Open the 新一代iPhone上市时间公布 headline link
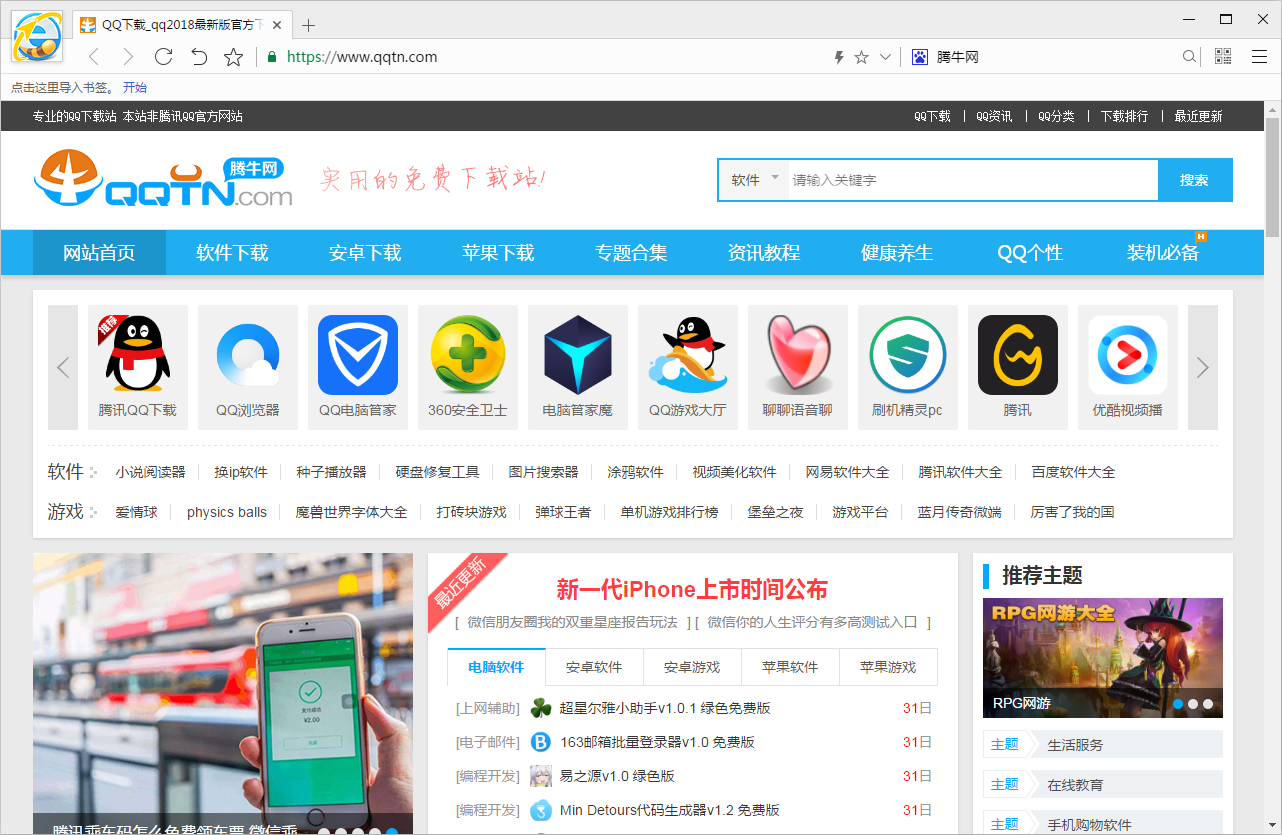 pos(692,589)
